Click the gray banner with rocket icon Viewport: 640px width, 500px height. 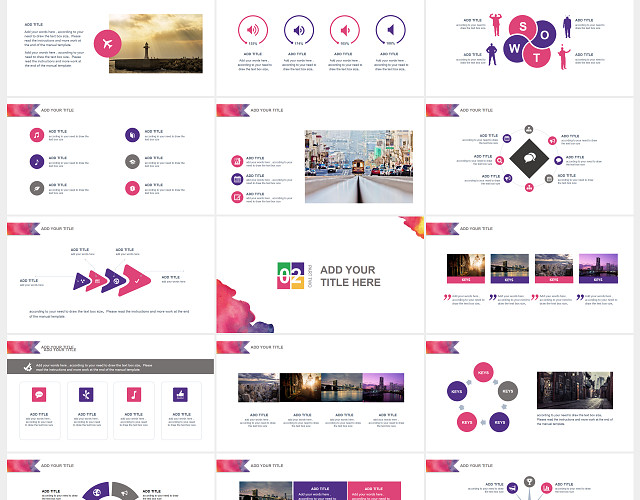coord(110,367)
